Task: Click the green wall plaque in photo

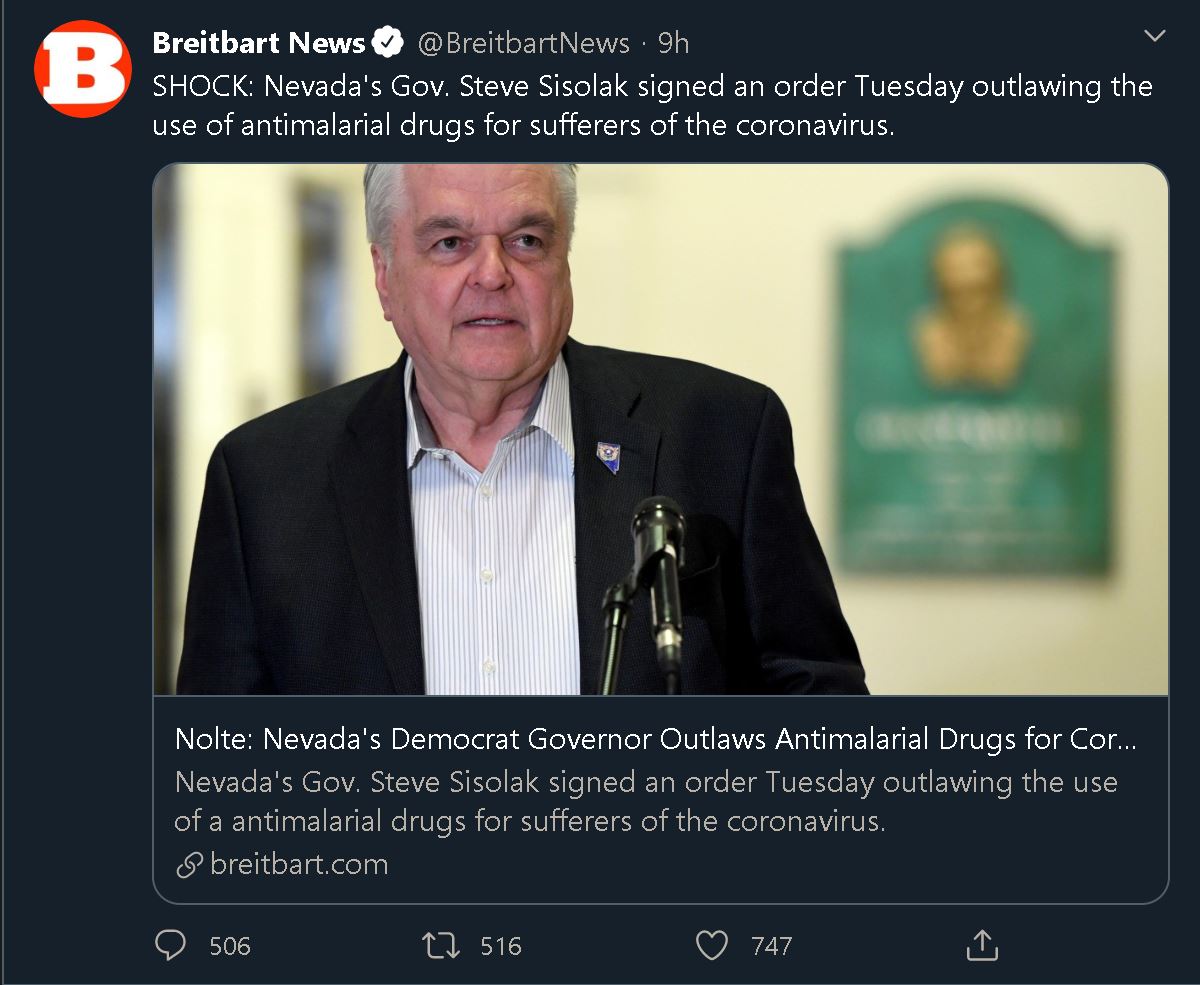Action: tap(973, 400)
